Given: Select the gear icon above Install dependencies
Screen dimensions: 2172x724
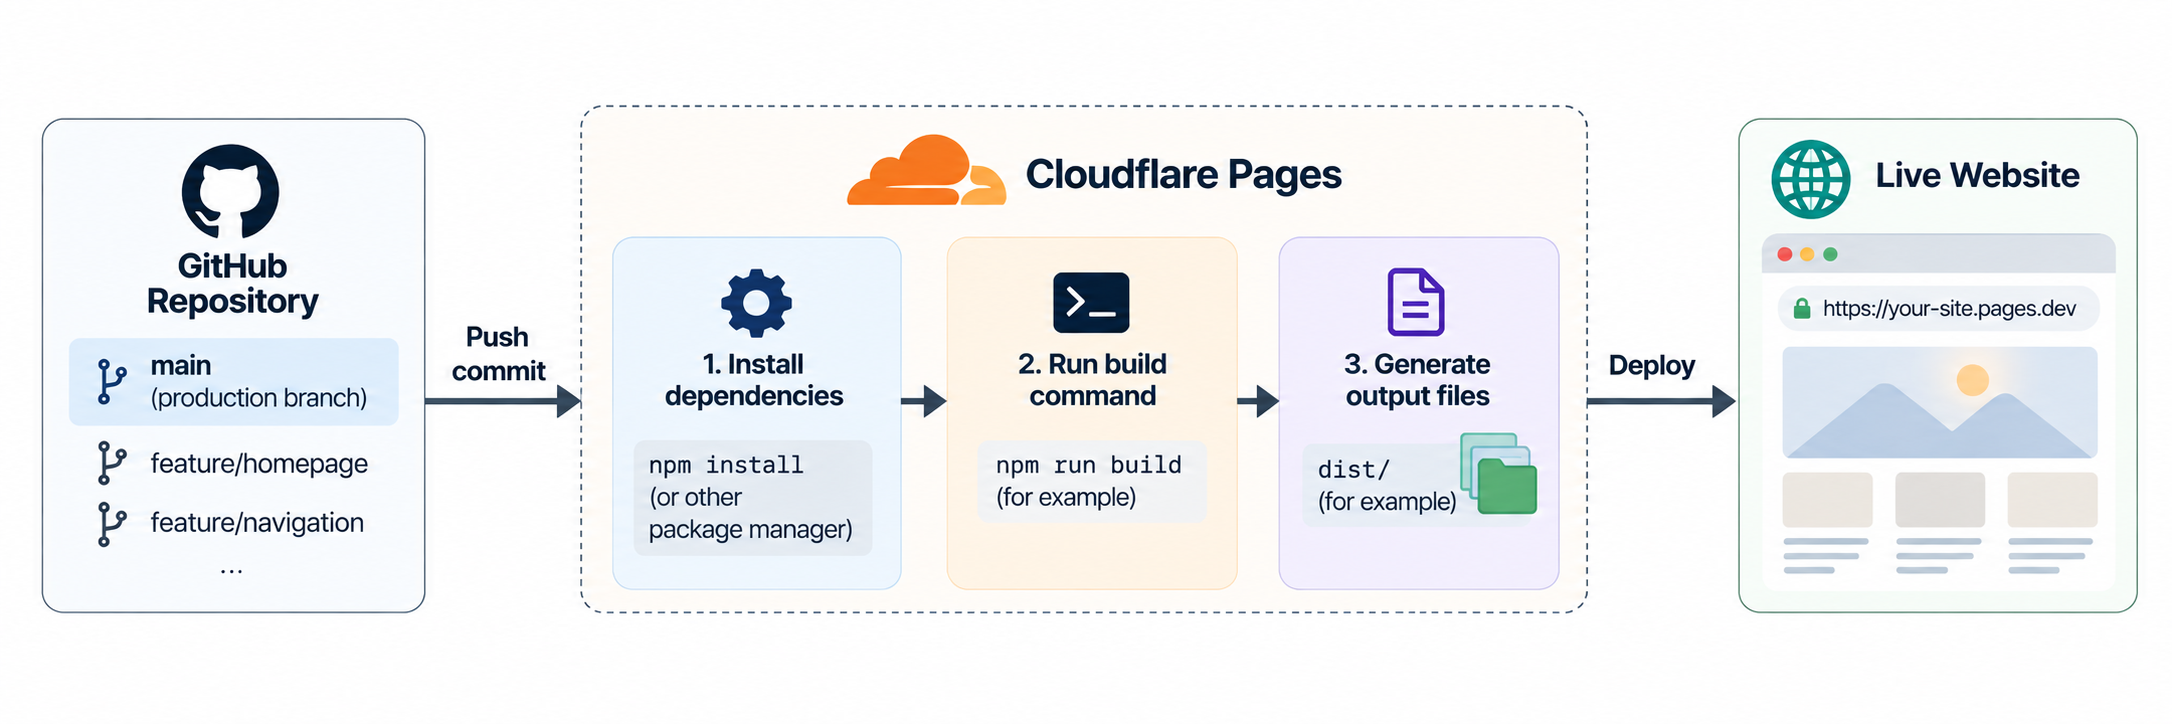Looking at the screenshot, I should click(x=756, y=302).
